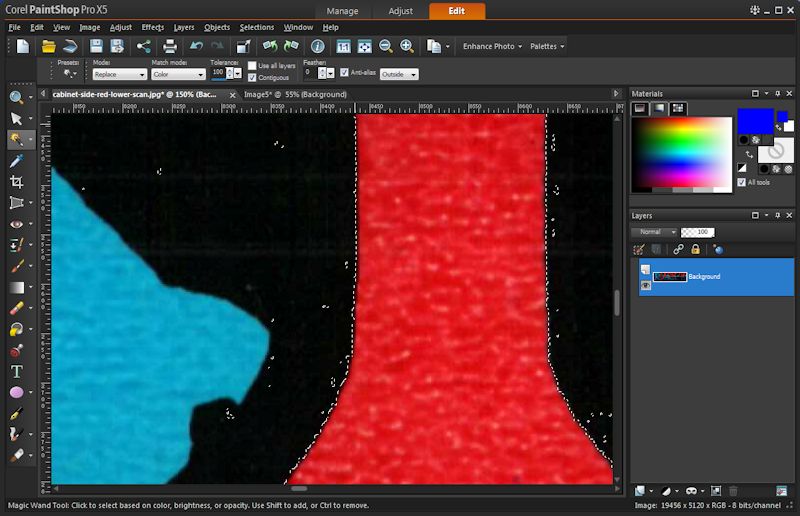
Task: Hide the Background layer with eye icon
Action: pos(645,285)
